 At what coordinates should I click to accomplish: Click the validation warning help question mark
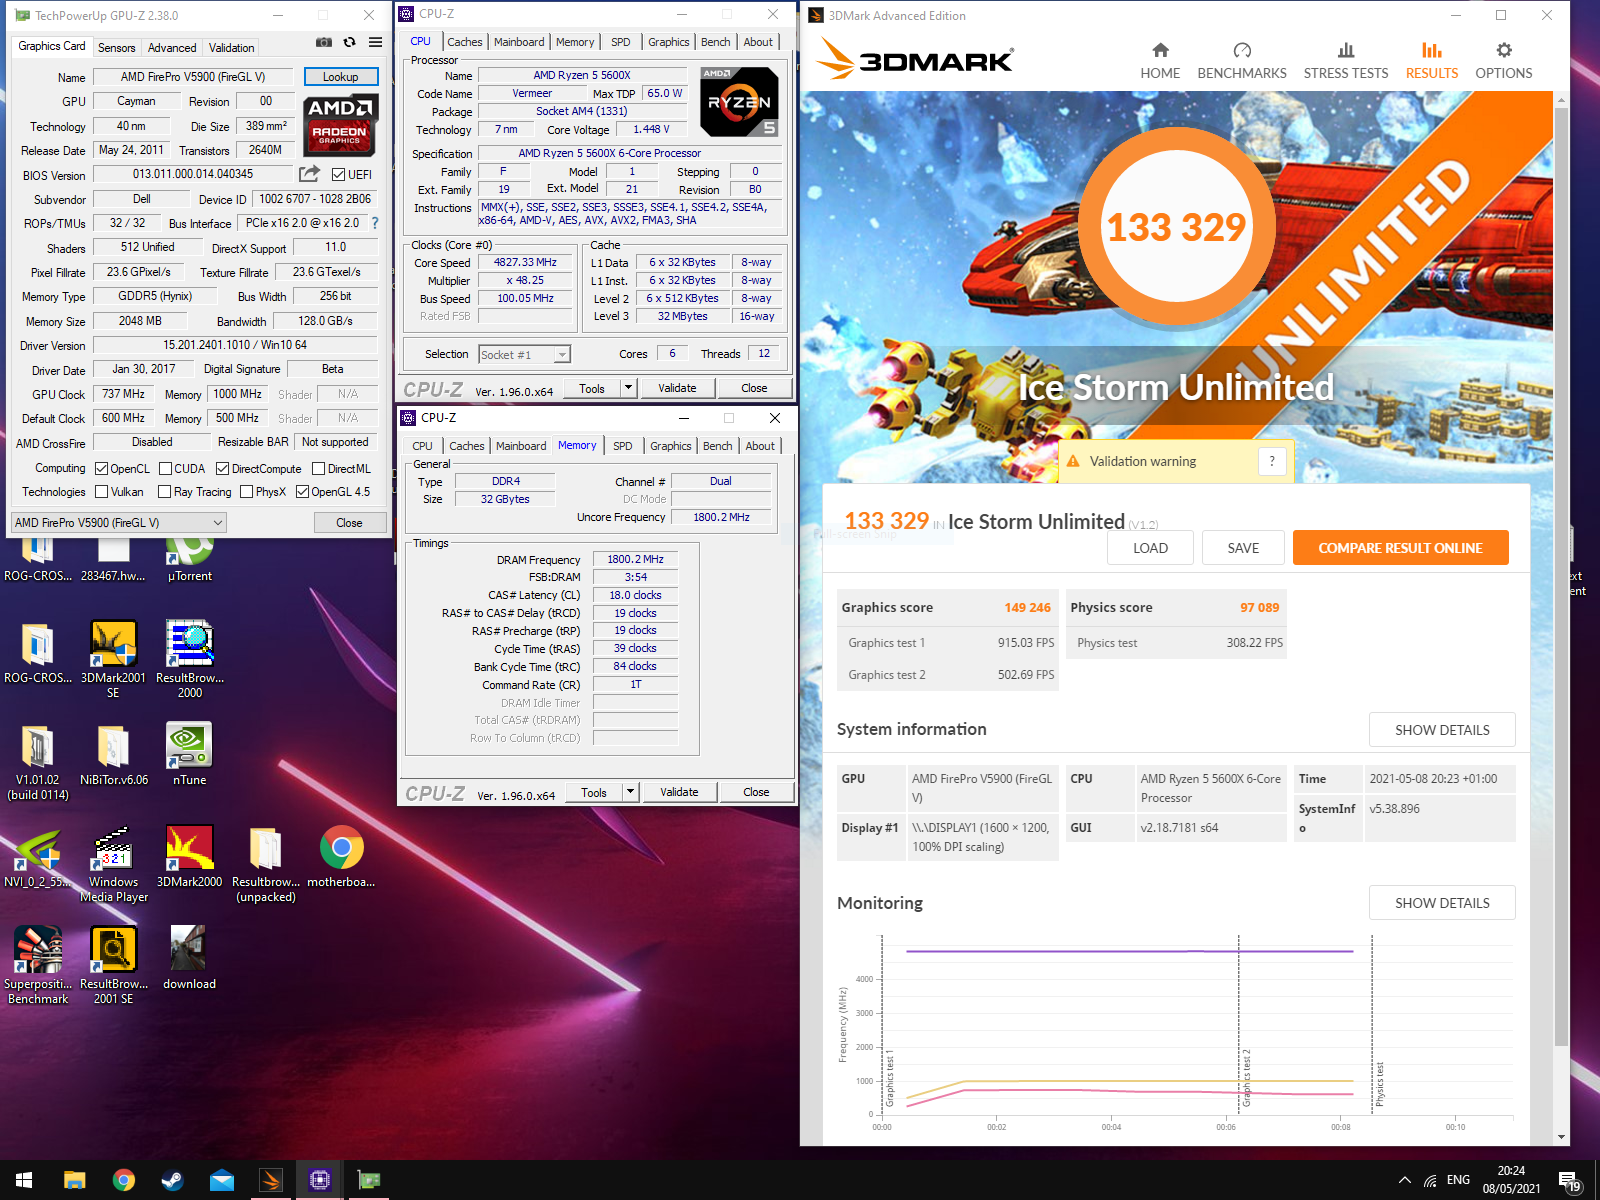tap(1272, 461)
